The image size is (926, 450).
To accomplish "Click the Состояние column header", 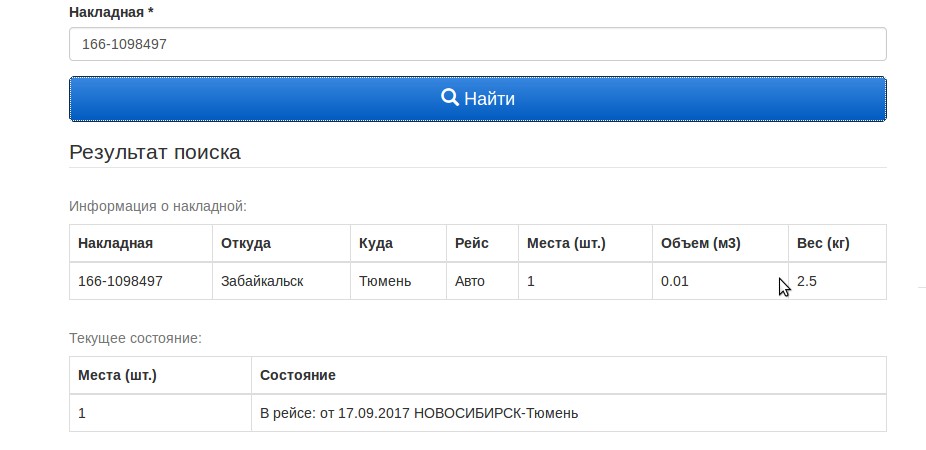I will tap(298, 375).
